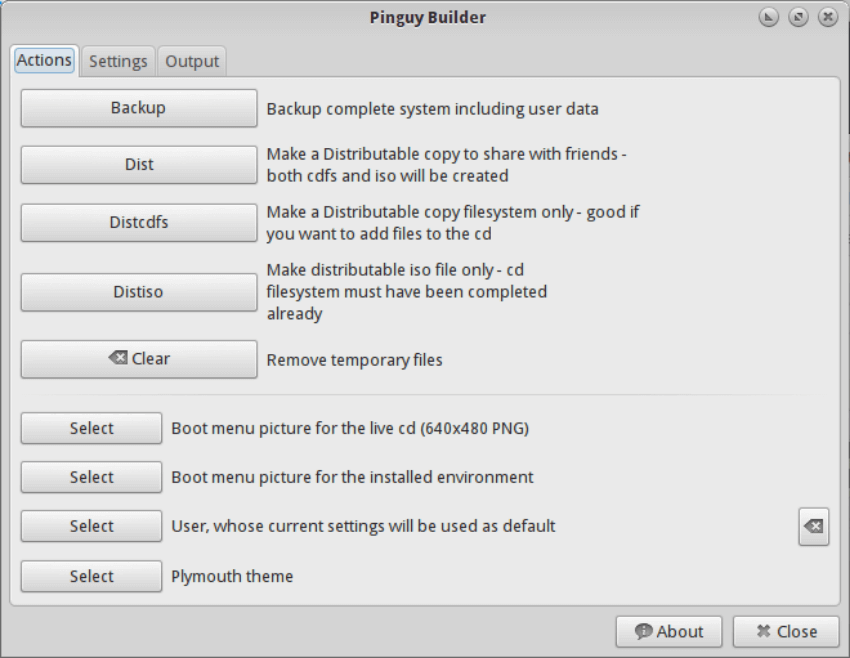This screenshot has width=850, height=658.
Task: Open the Actions tab
Action: 44,60
